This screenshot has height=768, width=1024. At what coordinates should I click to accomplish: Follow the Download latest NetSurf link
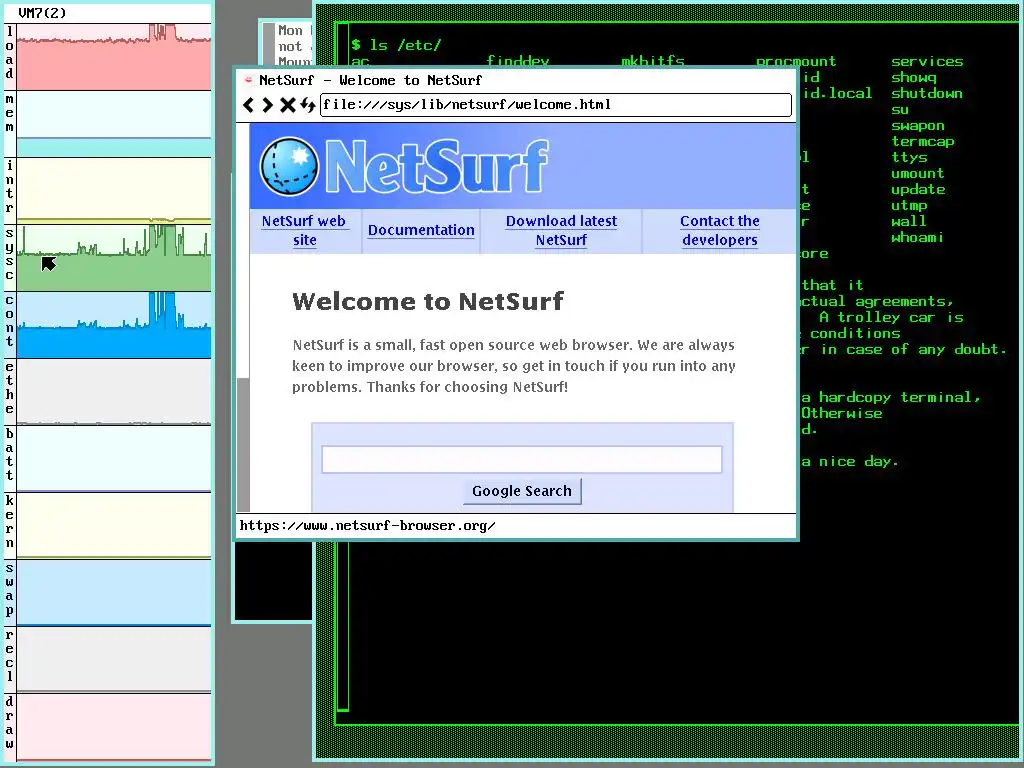tap(561, 231)
